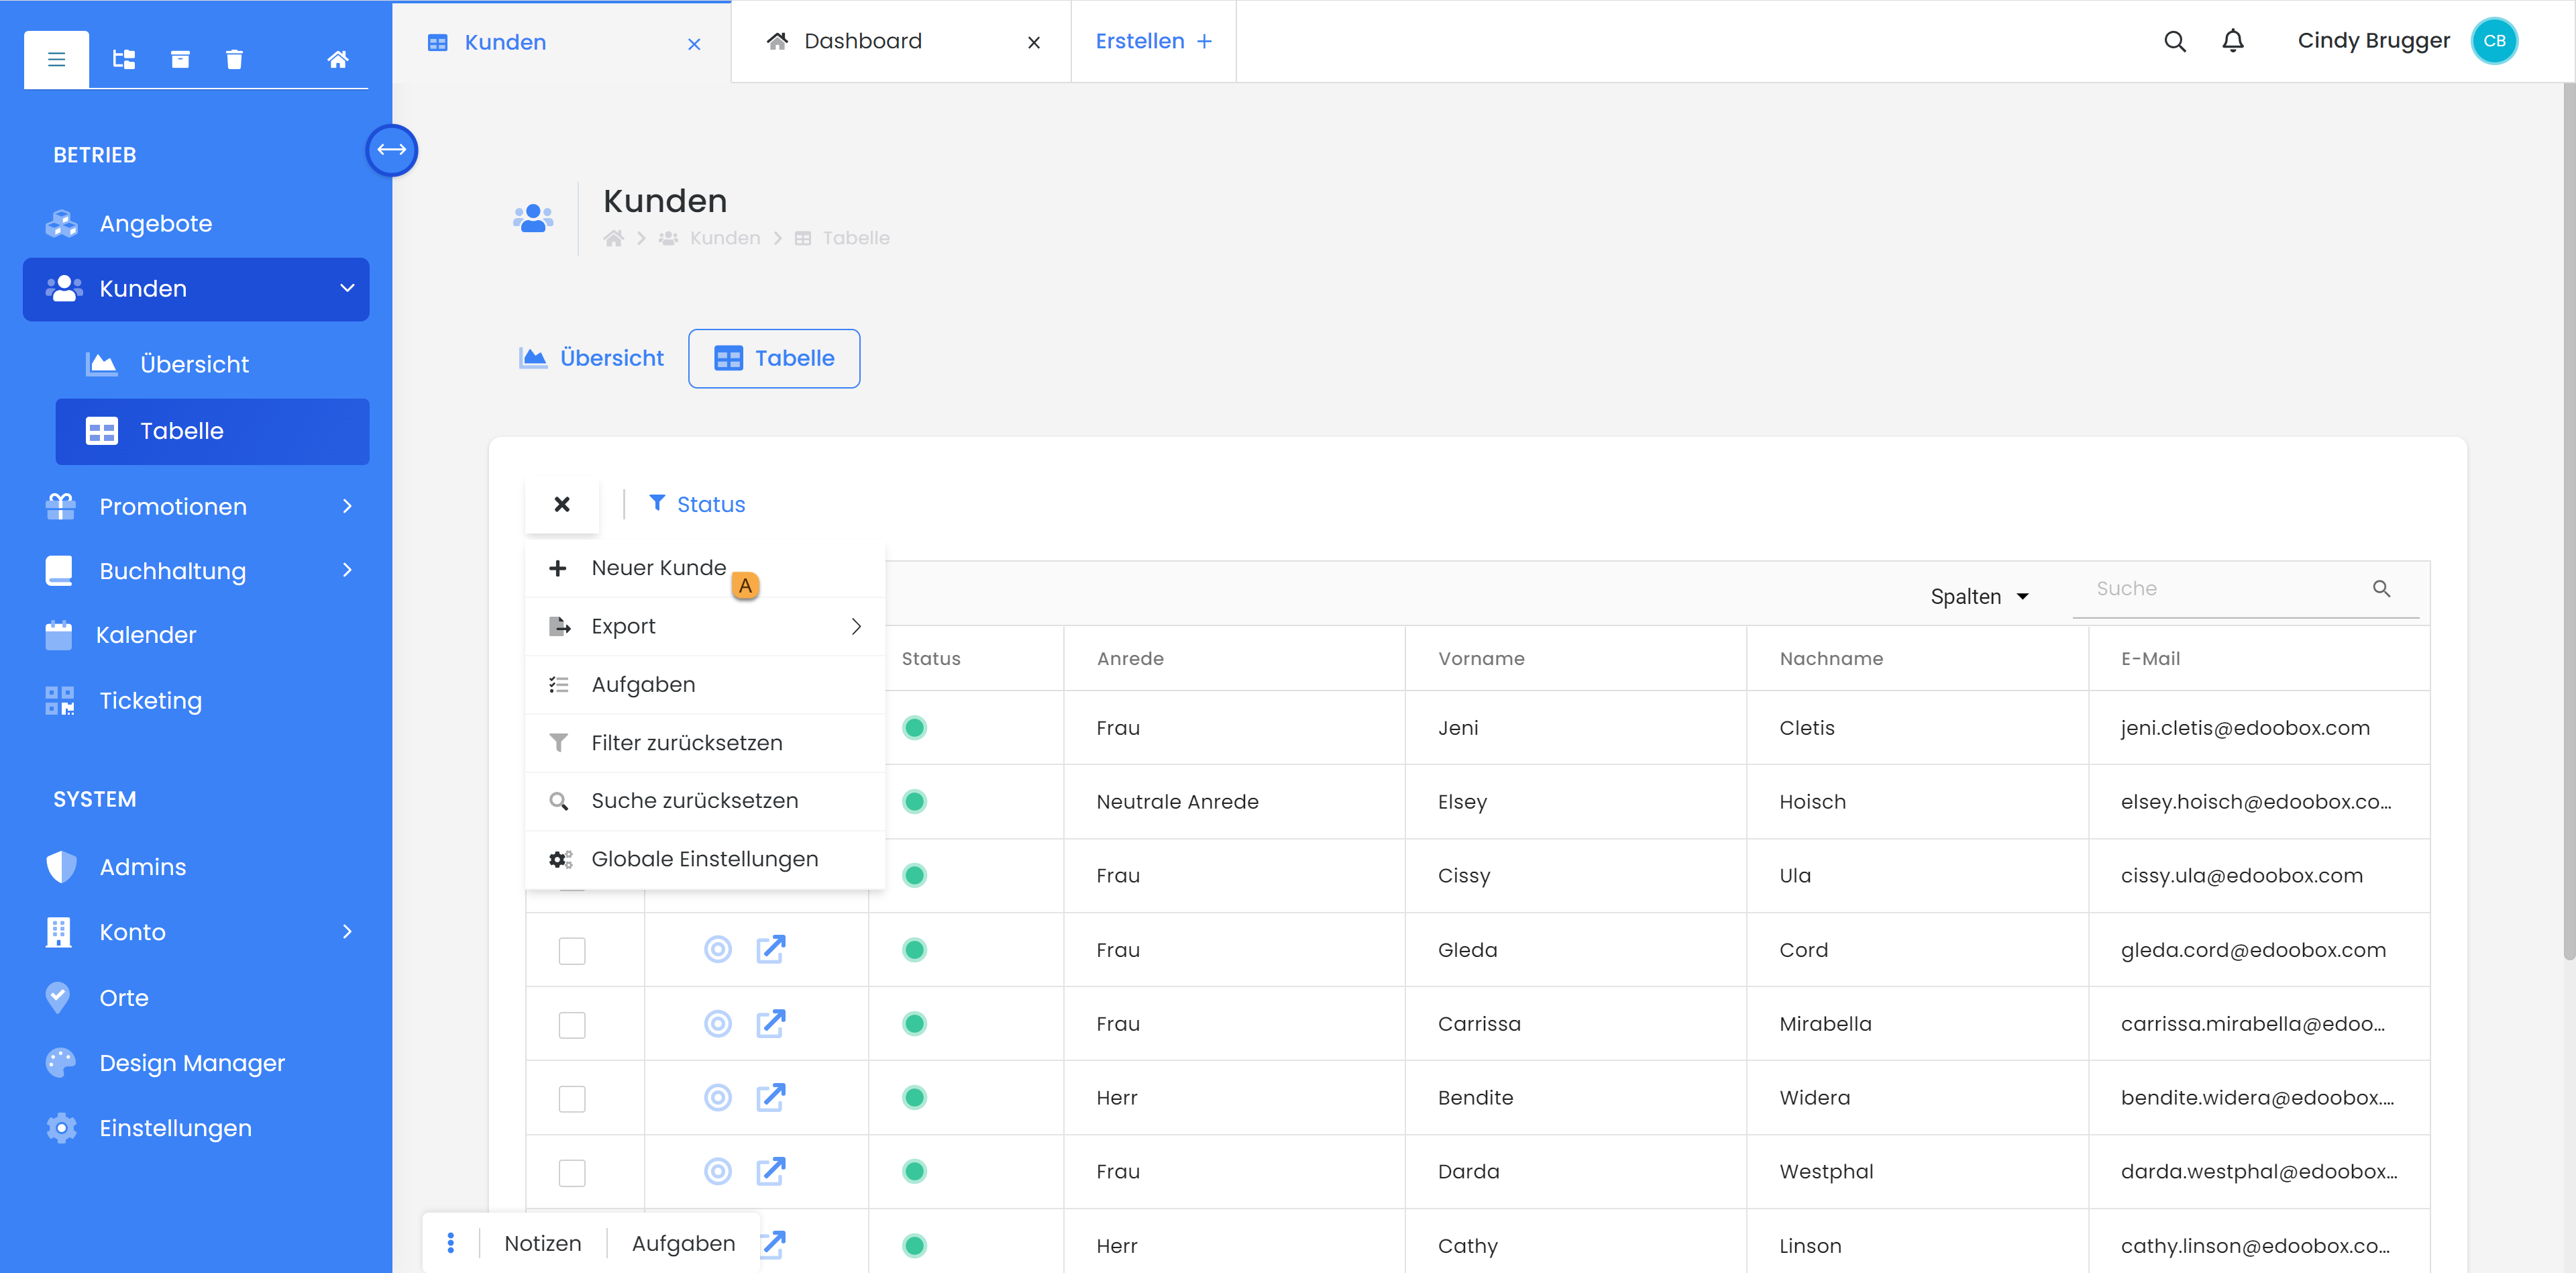Open the Status filter
Viewport: 2576px width, 1273px height.
[697, 504]
